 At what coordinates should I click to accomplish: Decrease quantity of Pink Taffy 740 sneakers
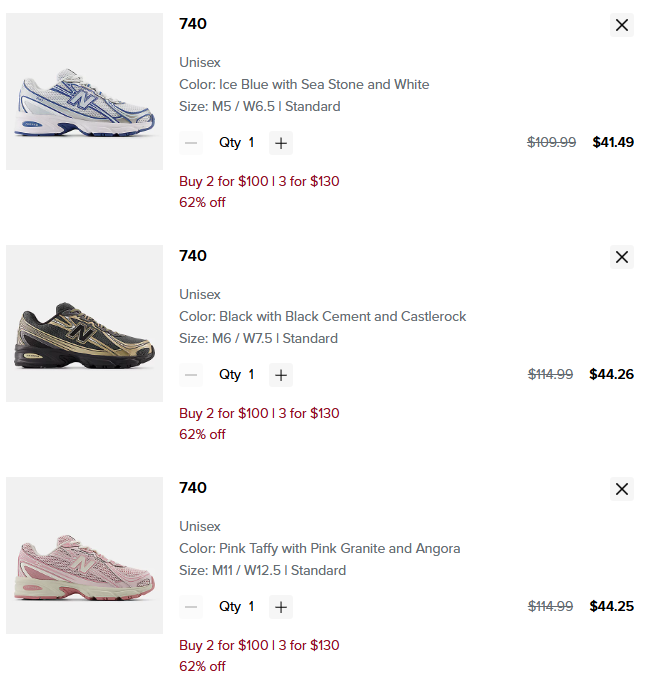(x=191, y=607)
